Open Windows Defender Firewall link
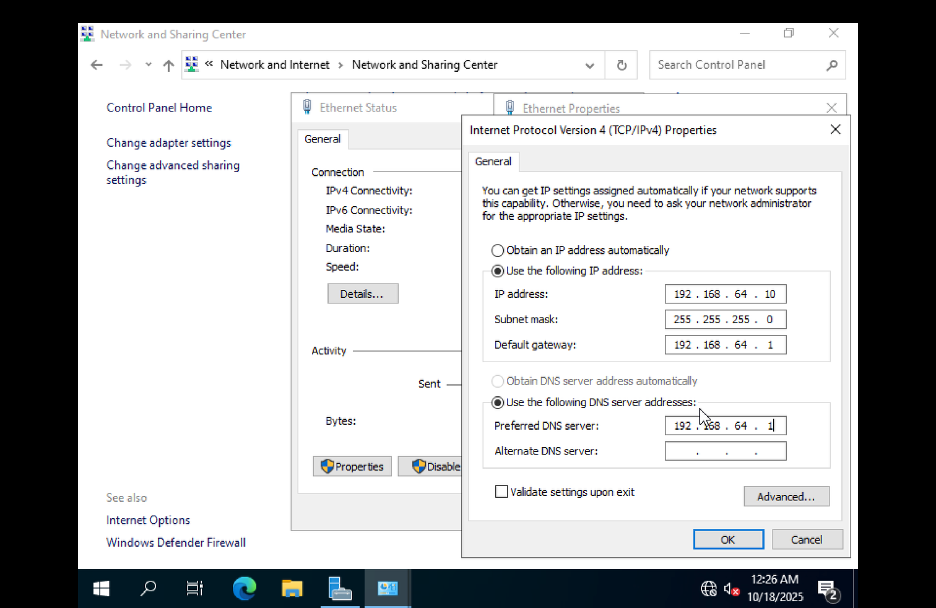The width and height of the screenshot is (936, 608). coord(175,542)
